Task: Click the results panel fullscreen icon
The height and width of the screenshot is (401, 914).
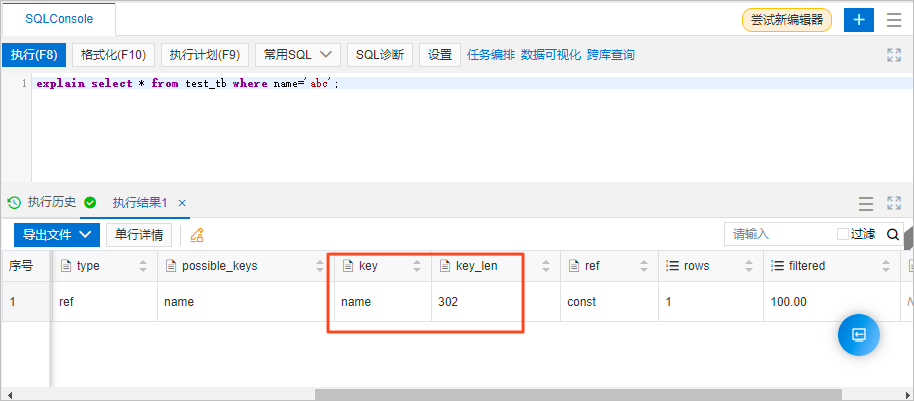Action: (894, 203)
